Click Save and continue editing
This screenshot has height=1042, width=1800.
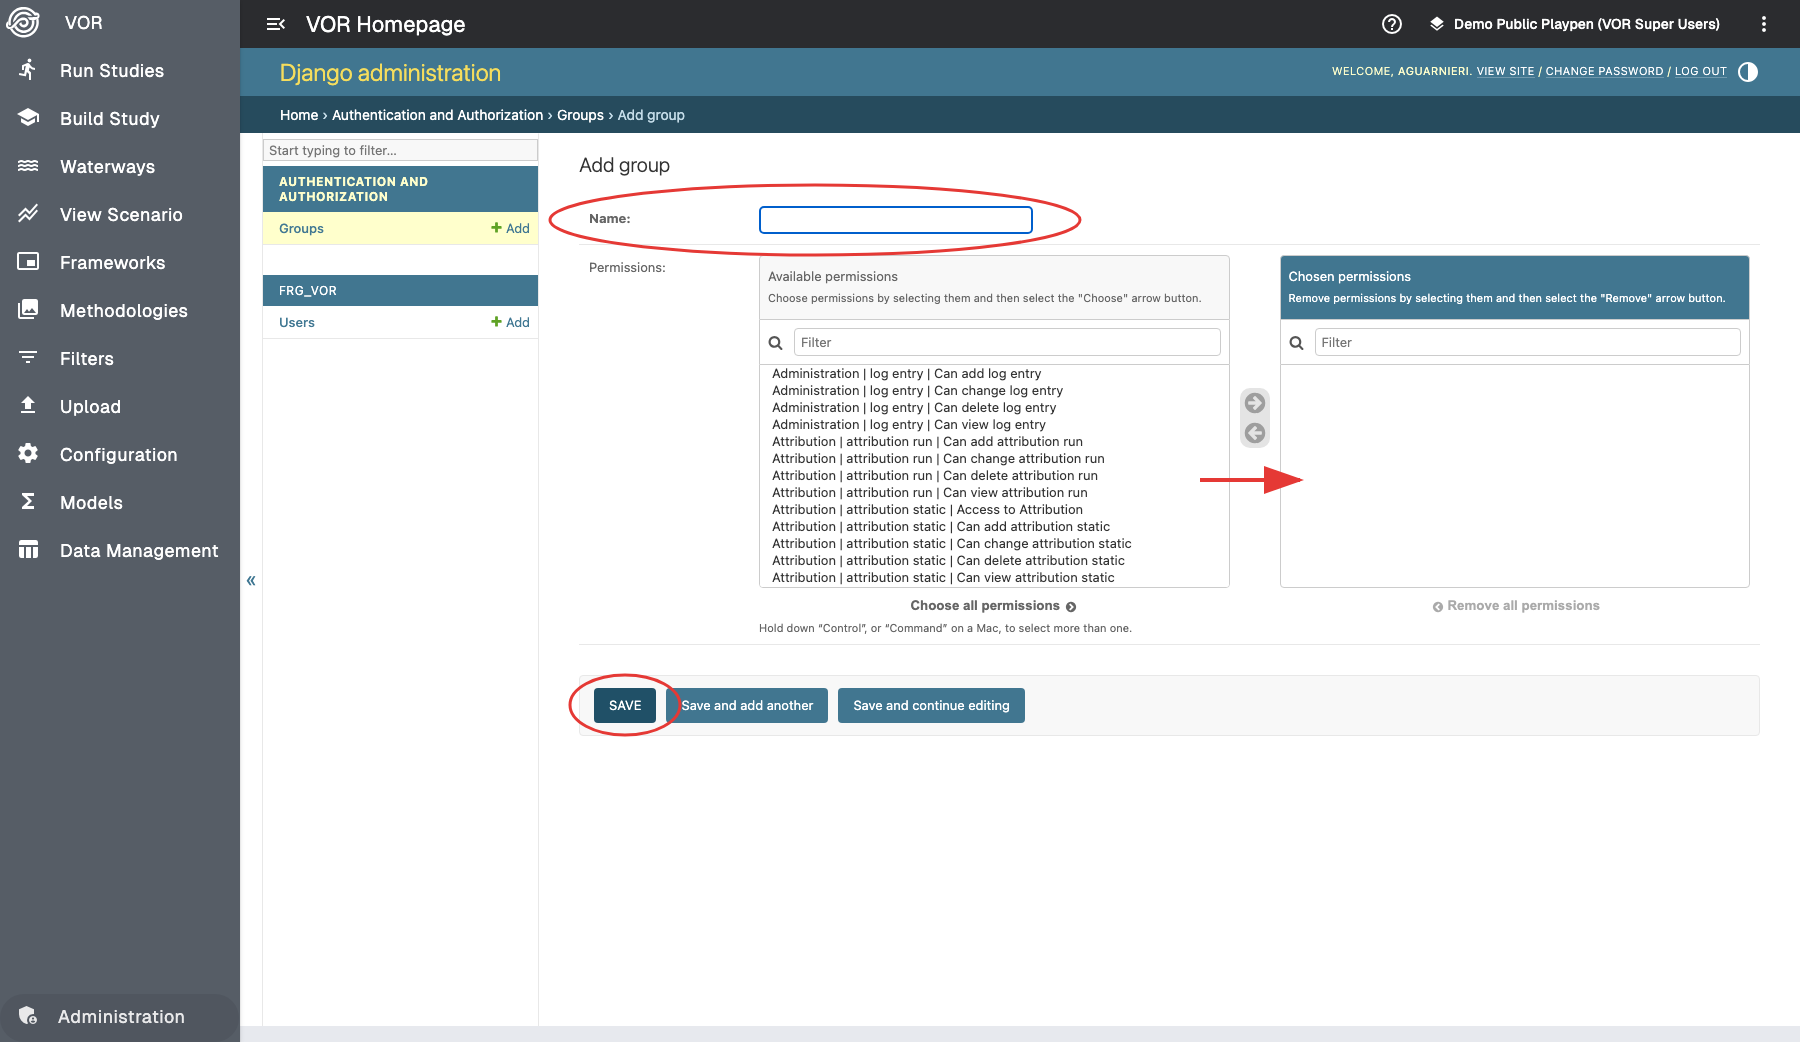coord(930,706)
